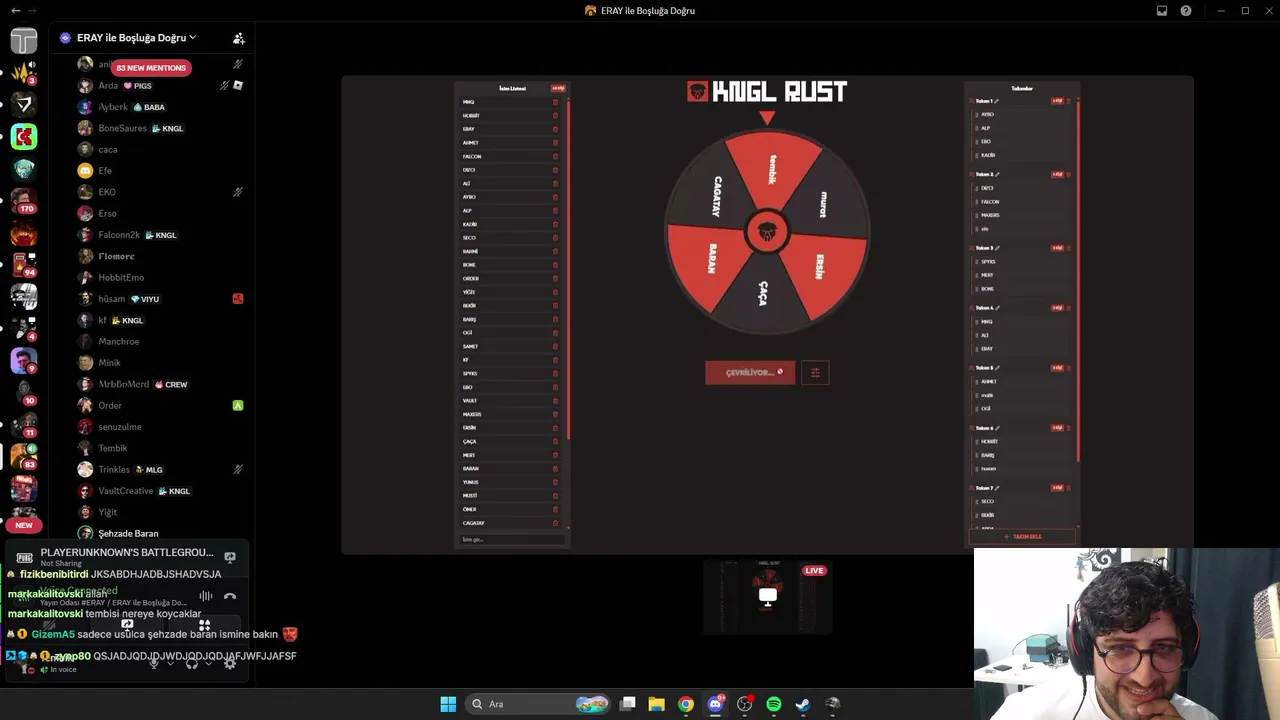Delete Takım 2 with its trash icon
Viewport: 1280px width, 720px height.
tap(1068, 174)
